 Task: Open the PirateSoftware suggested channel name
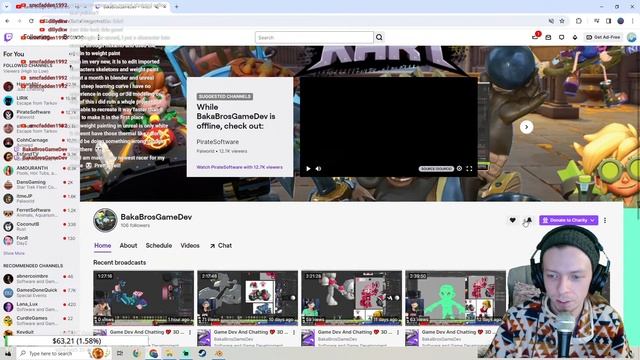[218, 142]
